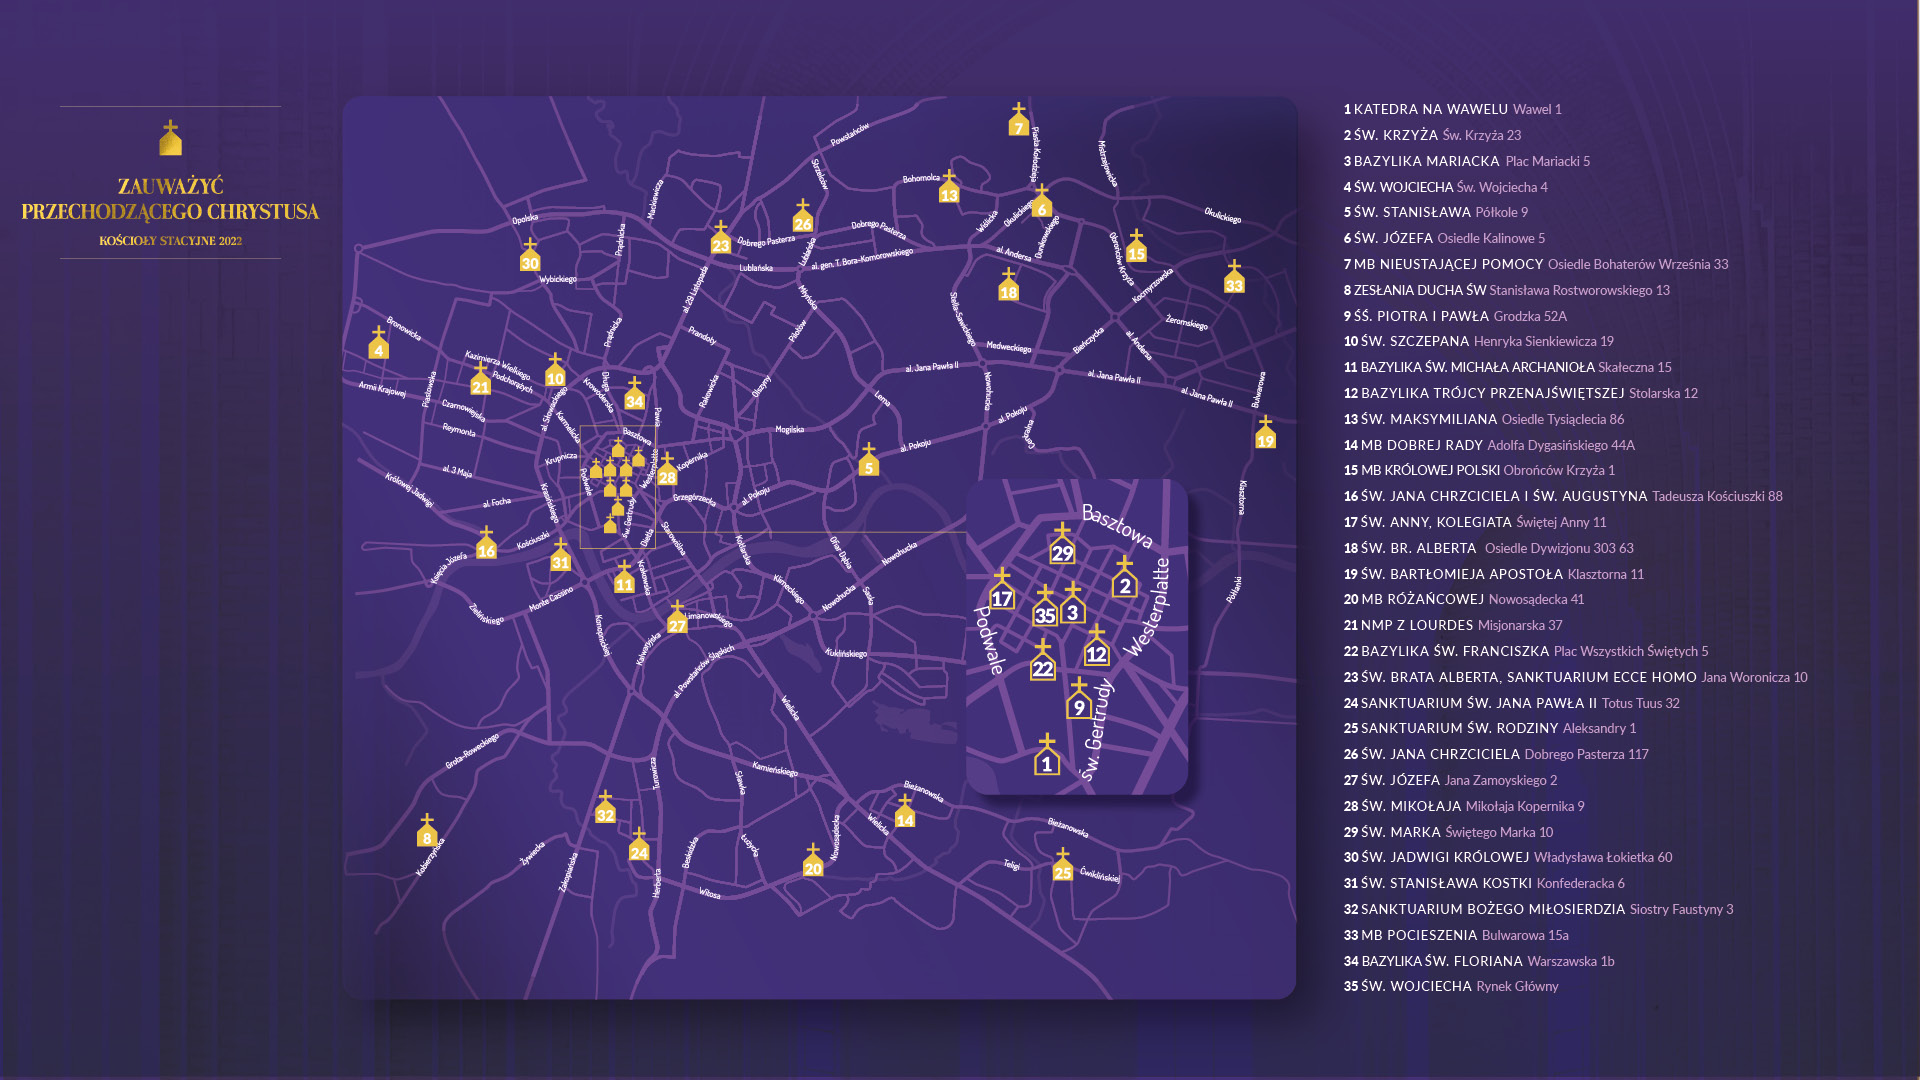Click the Kościoły Stacyjne 2022 subtitle

pyautogui.click(x=170, y=241)
